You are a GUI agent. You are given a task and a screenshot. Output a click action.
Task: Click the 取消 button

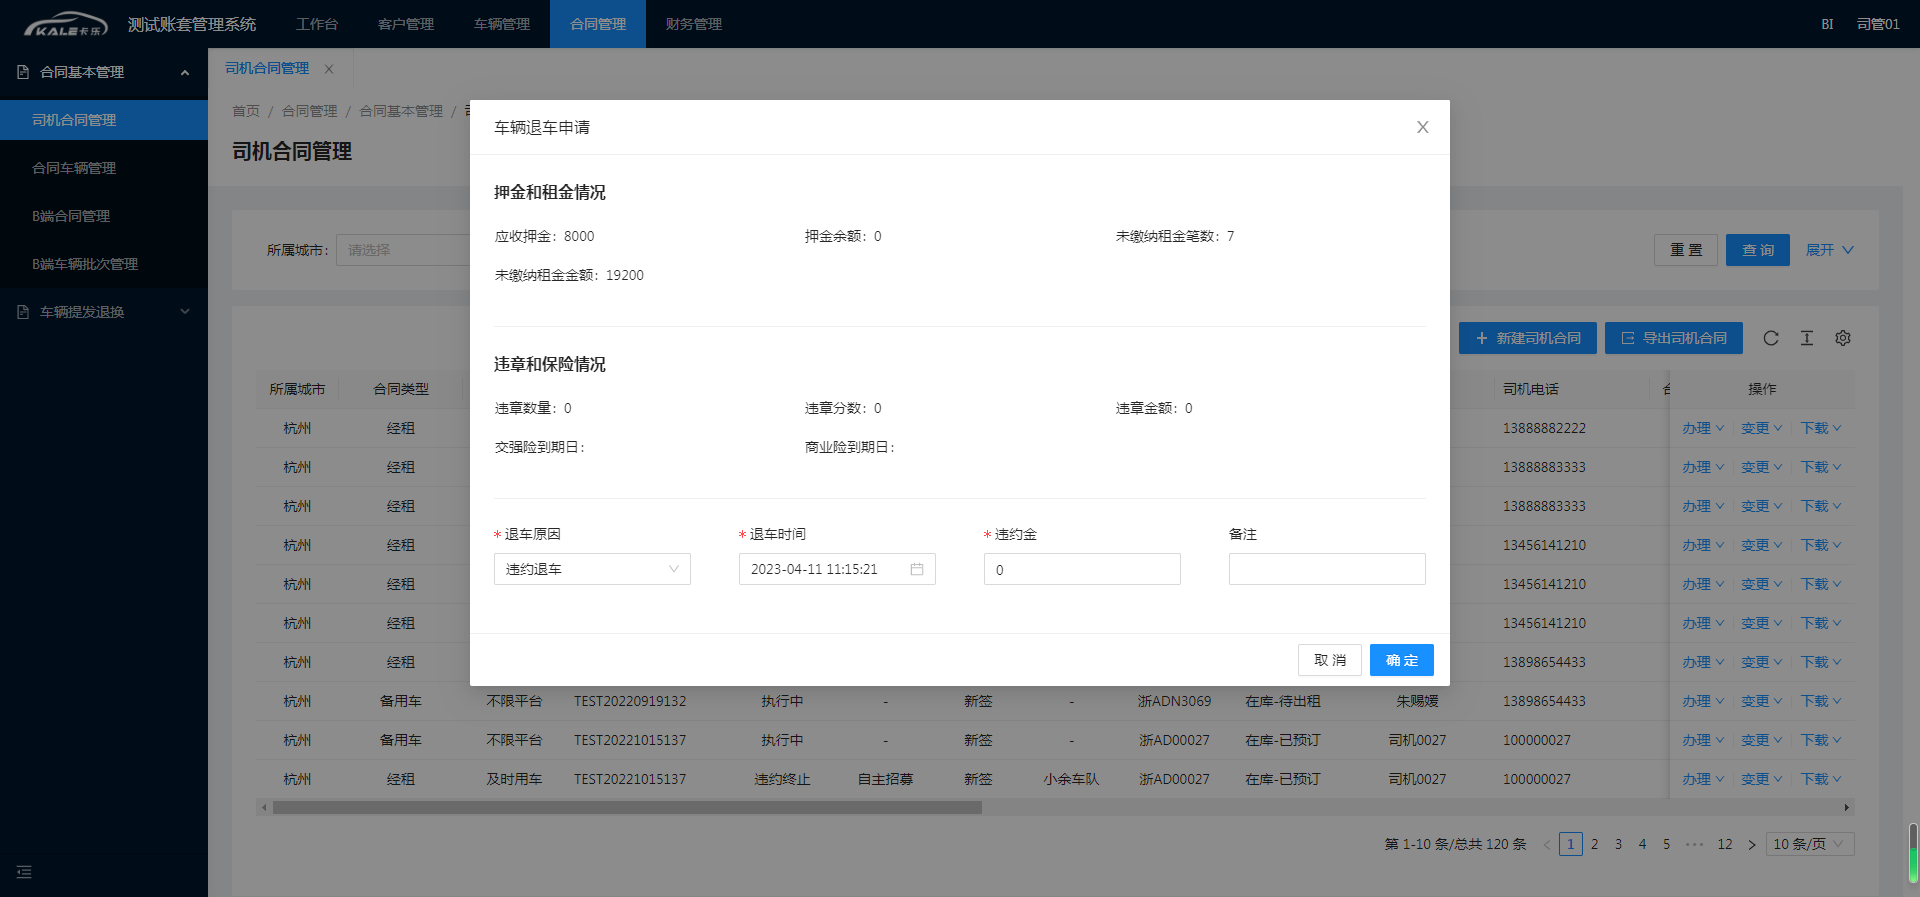(x=1329, y=660)
